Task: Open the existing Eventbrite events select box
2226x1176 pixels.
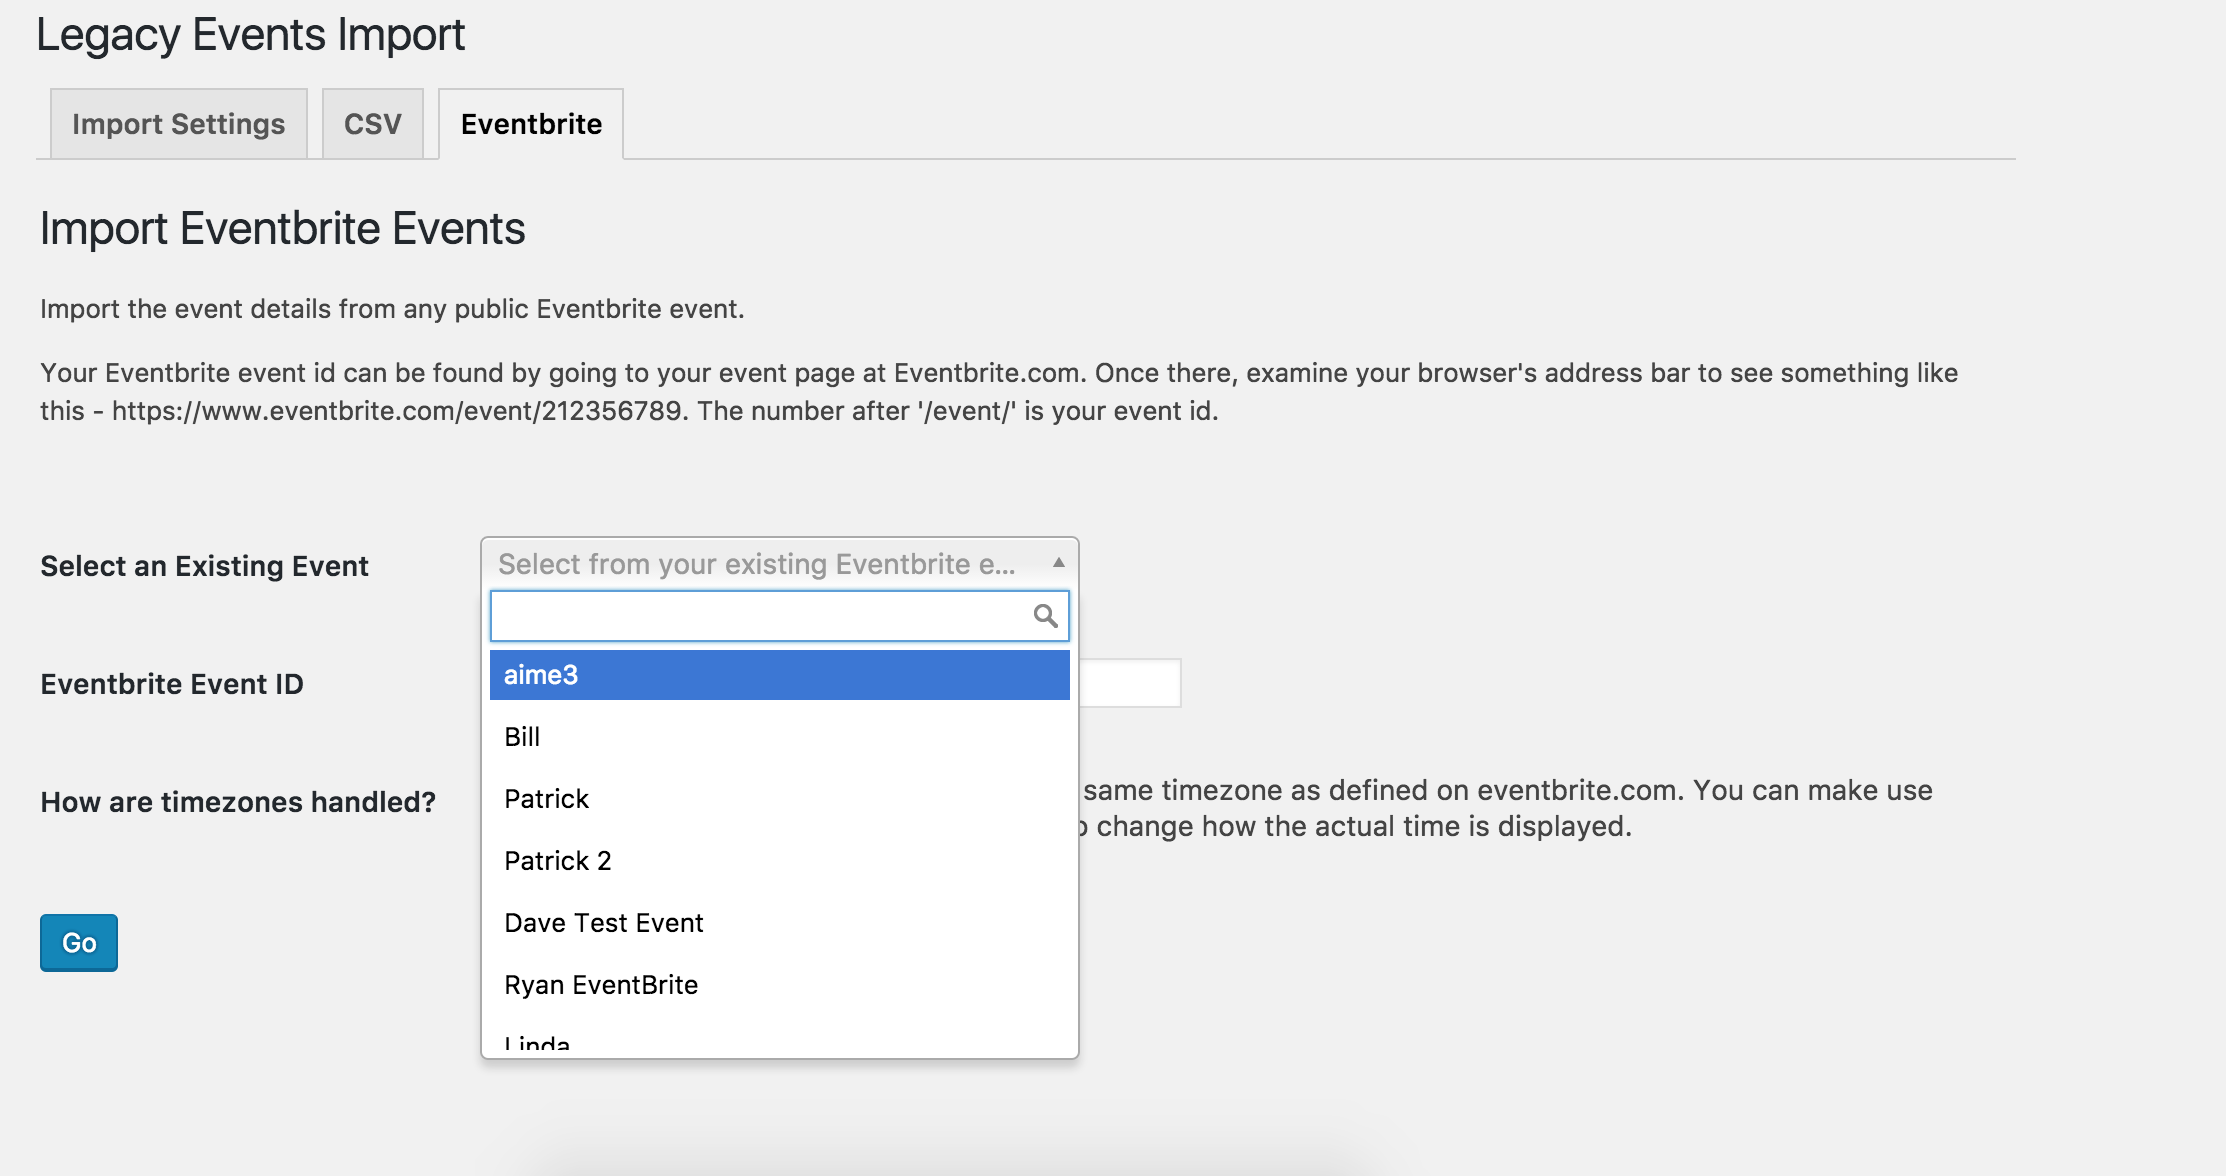Action: coord(756,564)
